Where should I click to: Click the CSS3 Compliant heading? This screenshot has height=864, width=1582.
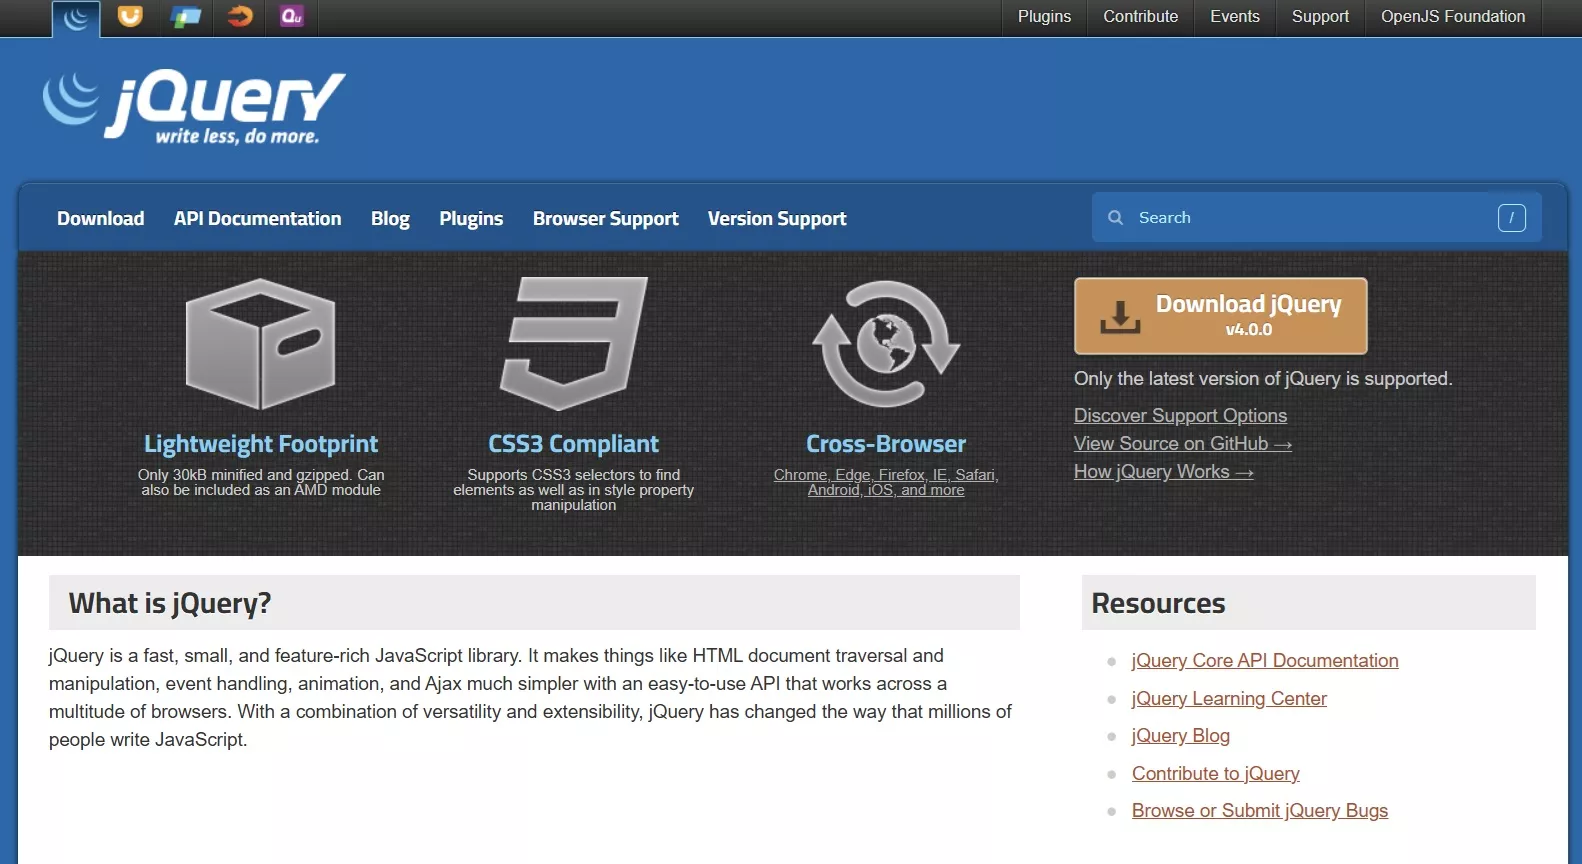(x=573, y=444)
